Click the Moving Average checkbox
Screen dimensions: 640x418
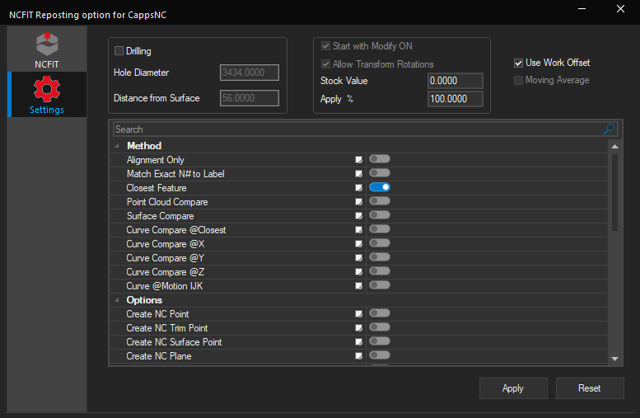(518, 80)
